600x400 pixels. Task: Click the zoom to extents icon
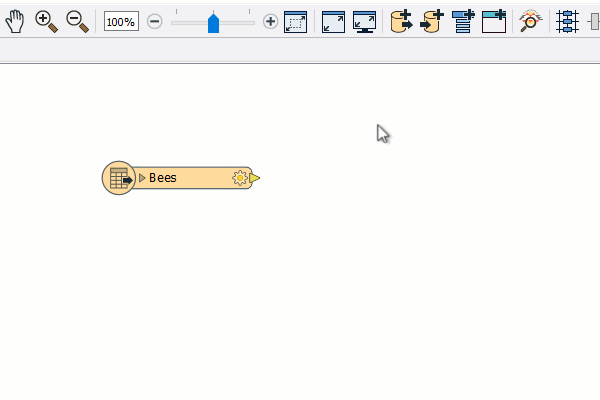point(333,22)
